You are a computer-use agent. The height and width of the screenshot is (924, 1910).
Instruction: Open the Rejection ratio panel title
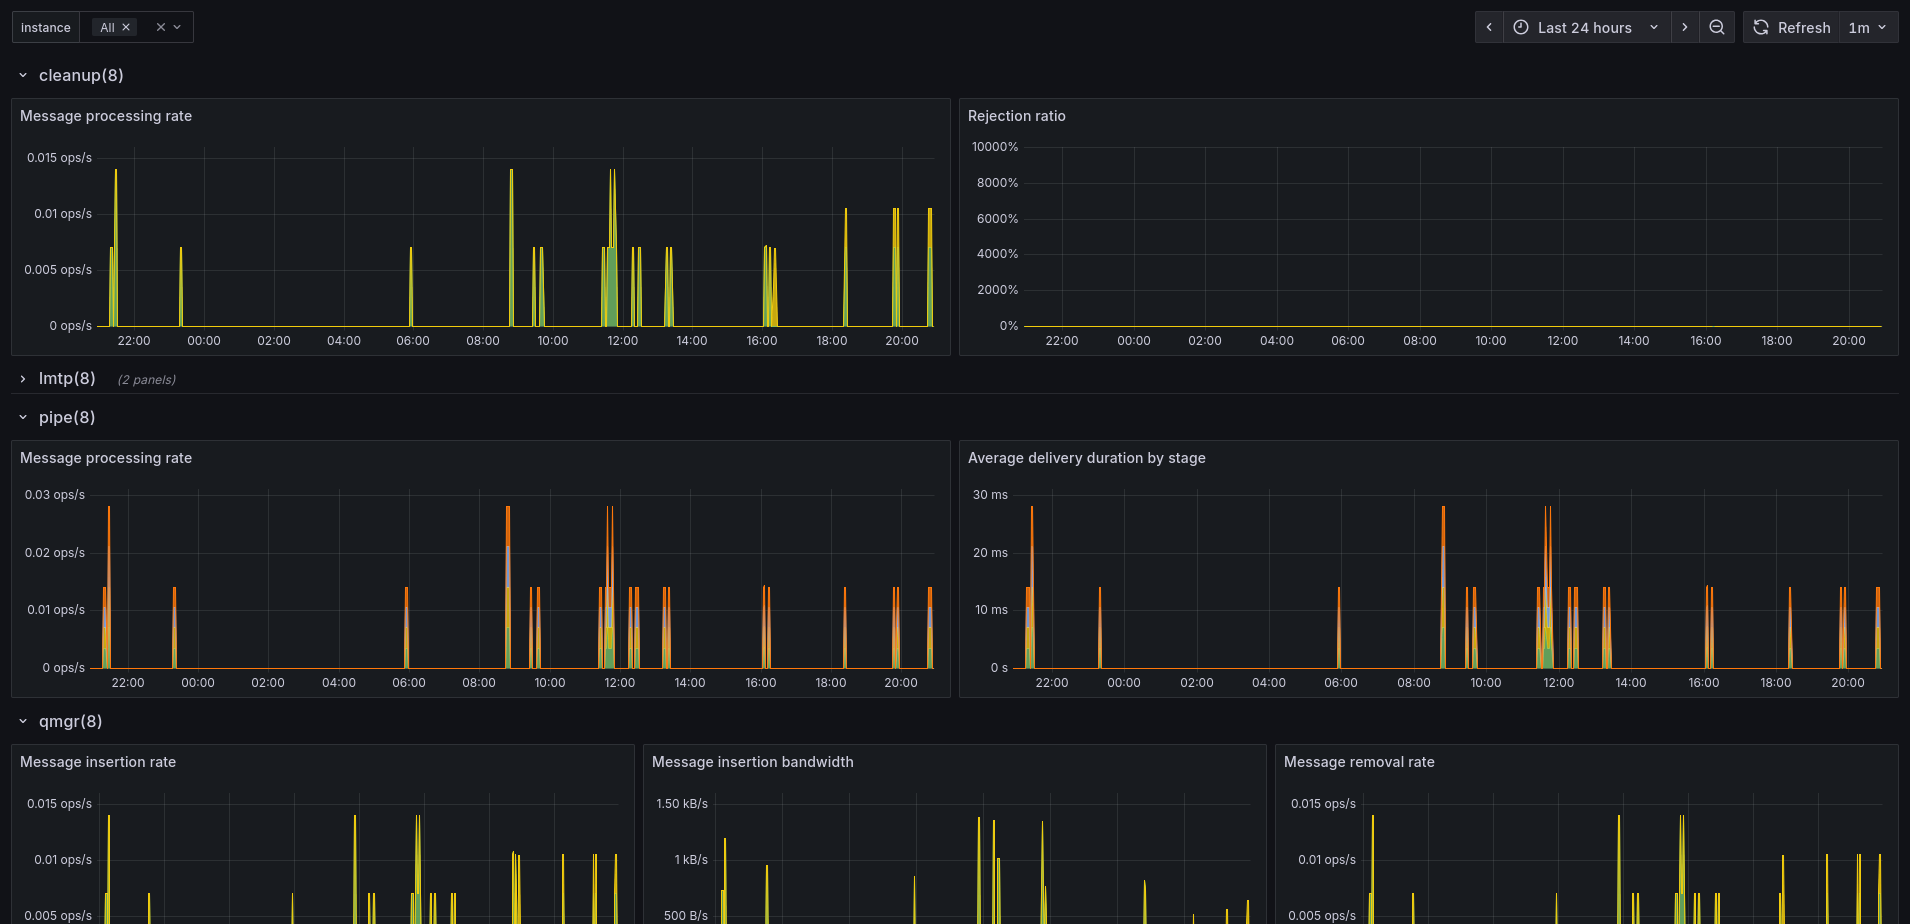(1016, 116)
